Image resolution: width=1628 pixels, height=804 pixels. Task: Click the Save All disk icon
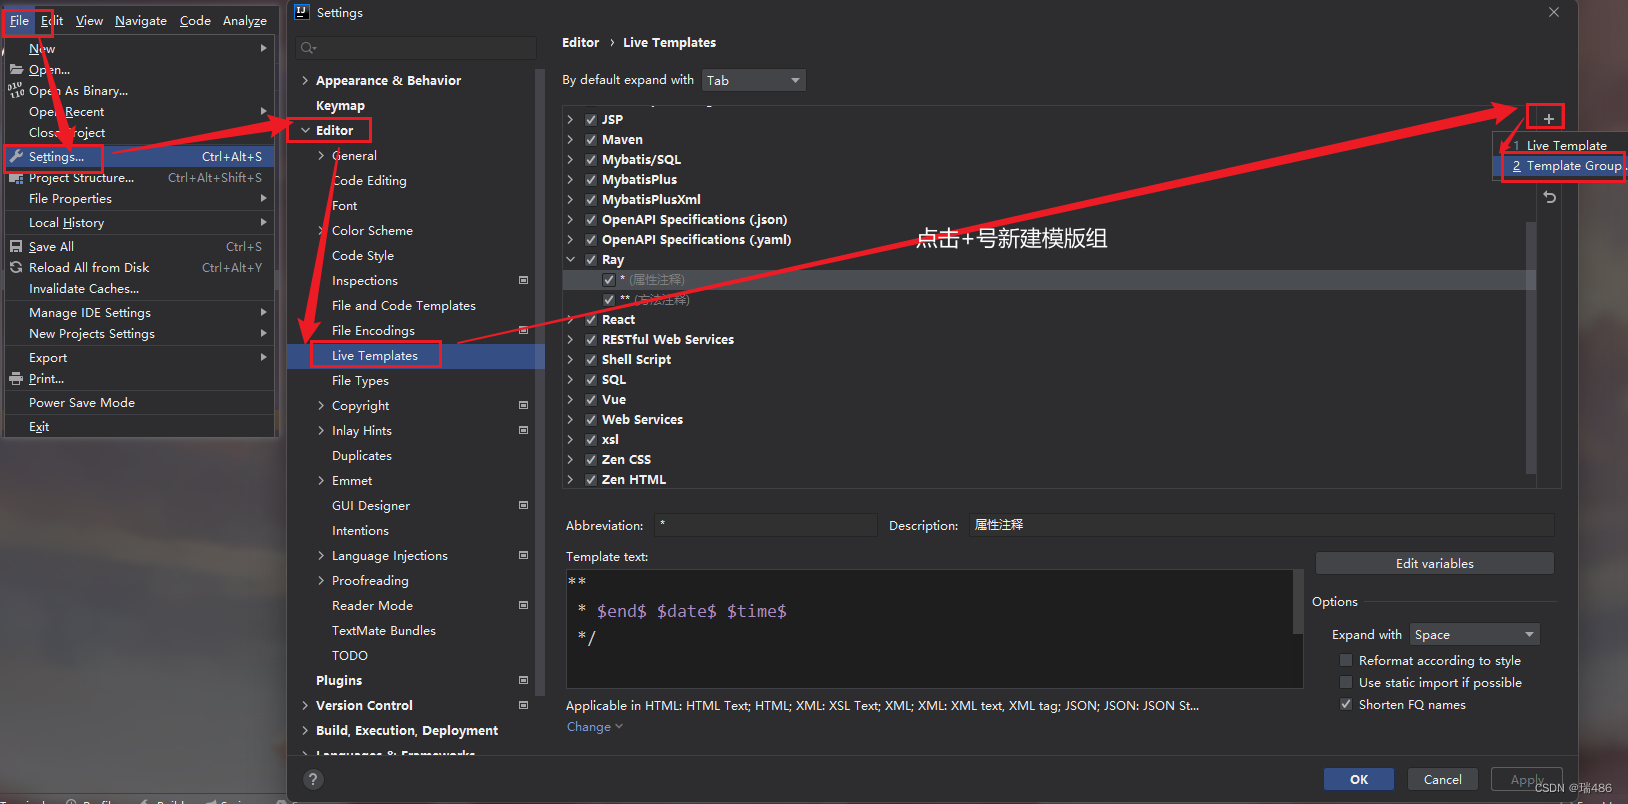[16, 246]
